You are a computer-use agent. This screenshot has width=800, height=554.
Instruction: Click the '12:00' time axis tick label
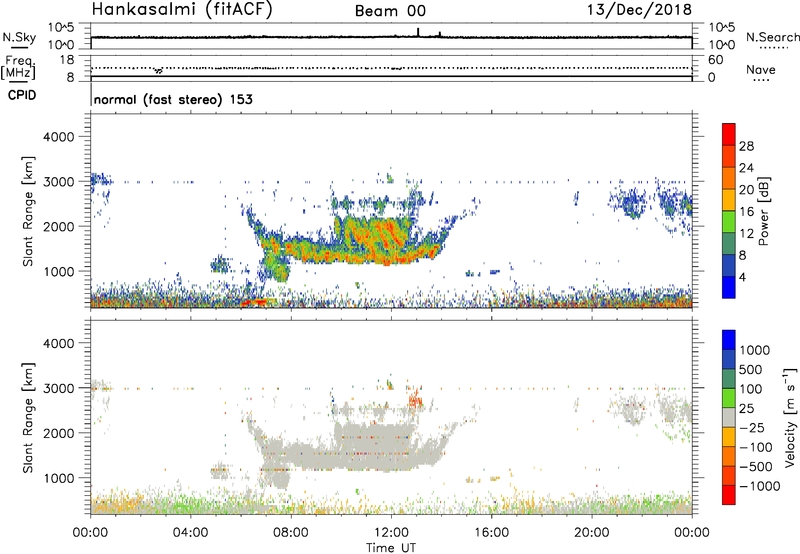(391, 533)
